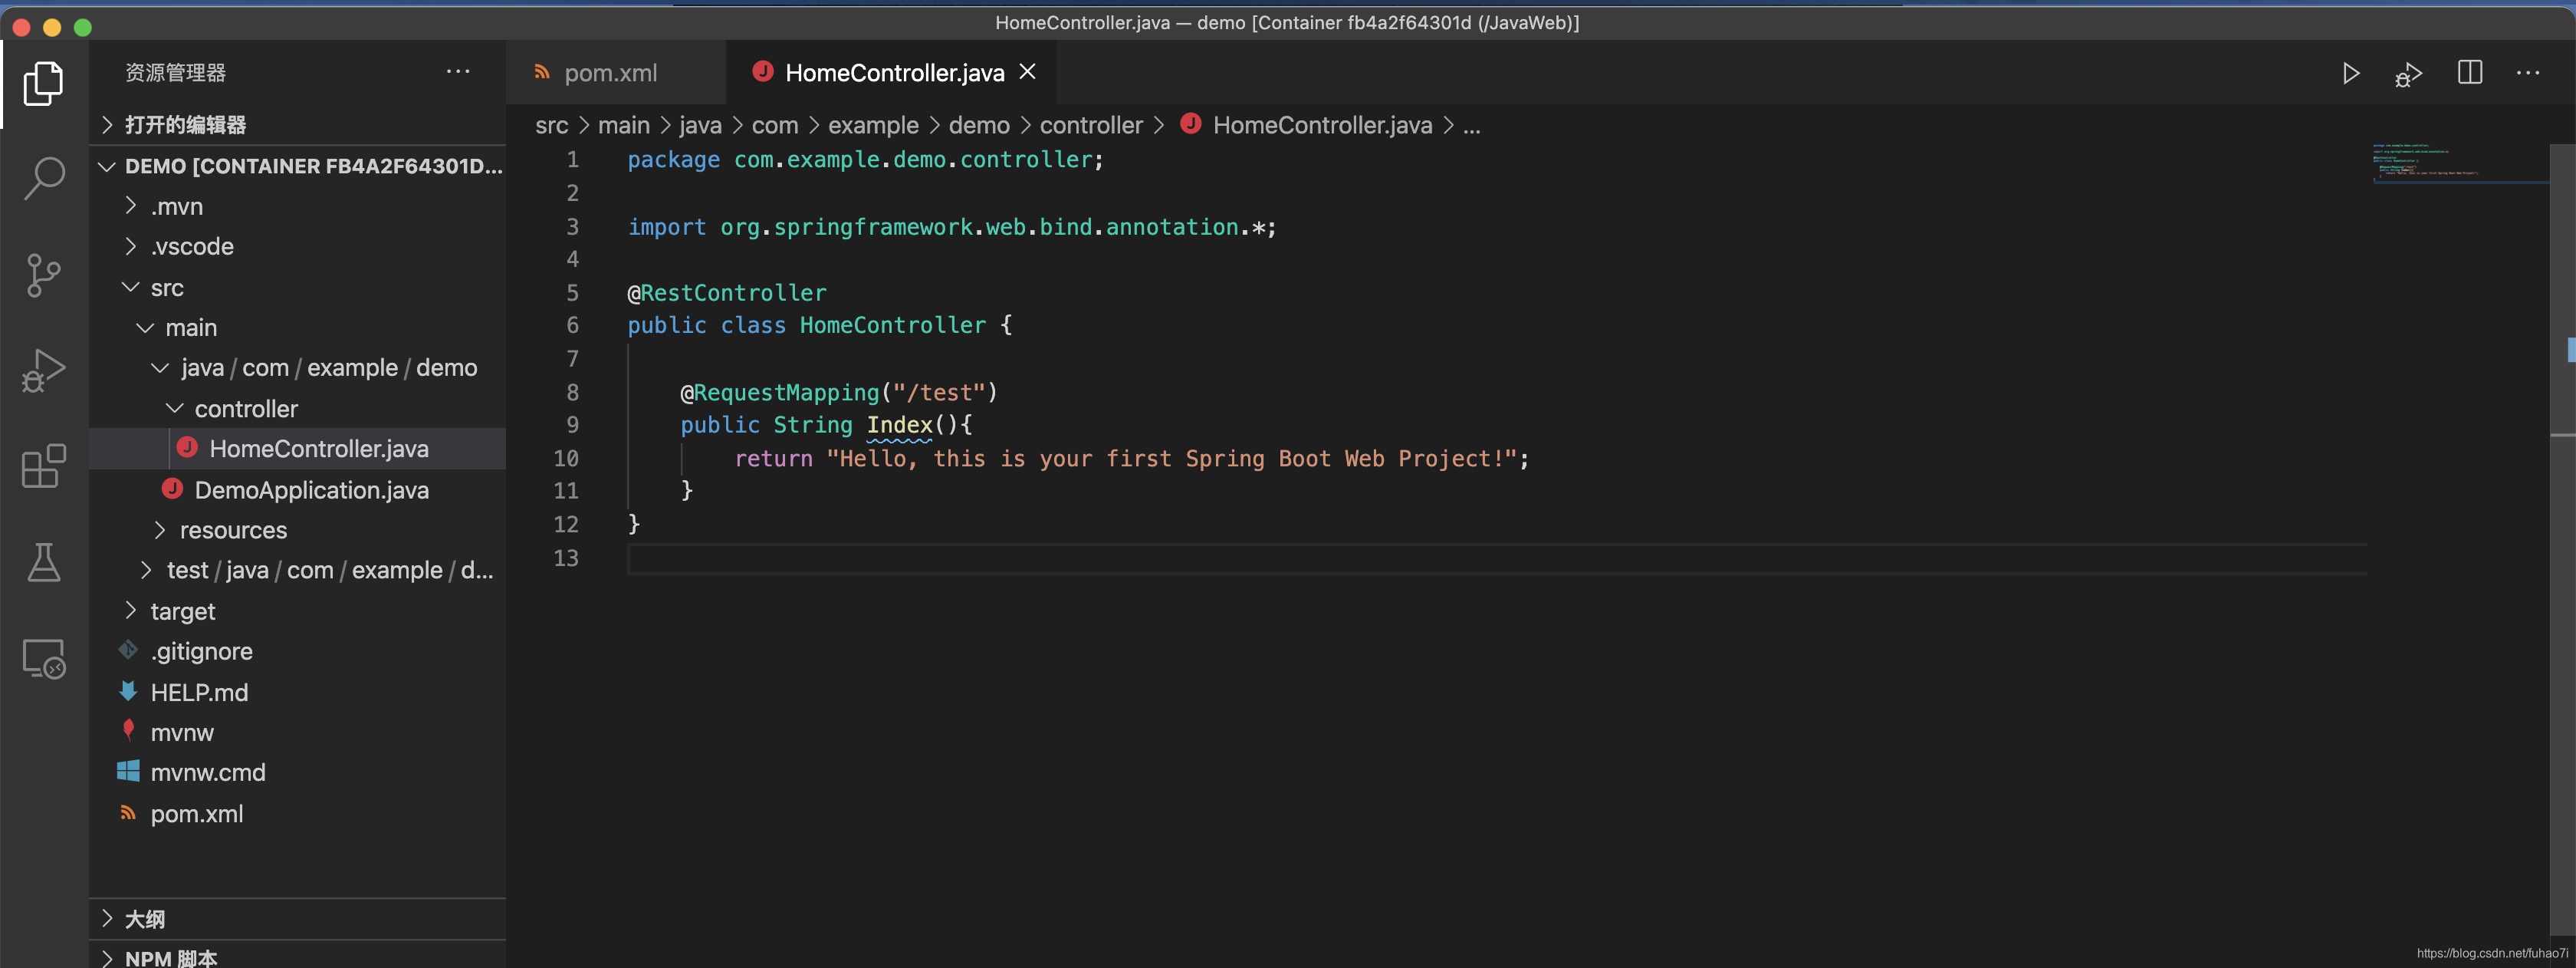Click line number 10 in gutter
2576x968 pixels.
pyautogui.click(x=566, y=459)
